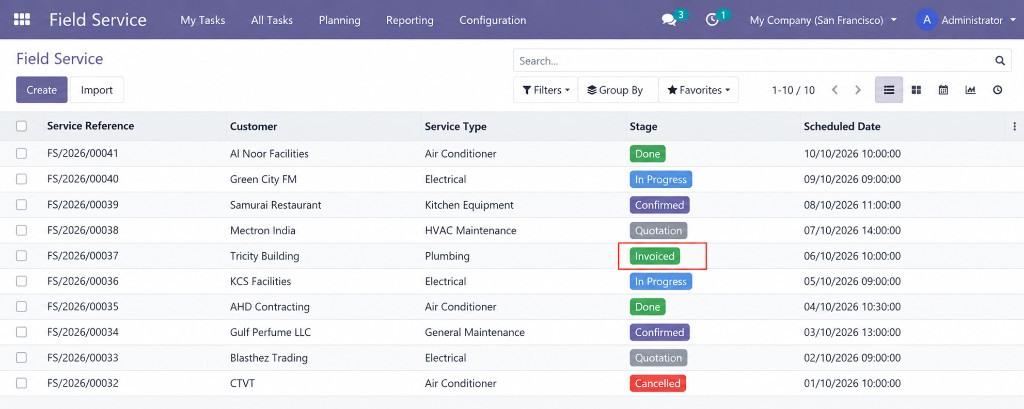This screenshot has height=409, width=1024.
Task: Open the Group By dropdown
Action: 618,90
